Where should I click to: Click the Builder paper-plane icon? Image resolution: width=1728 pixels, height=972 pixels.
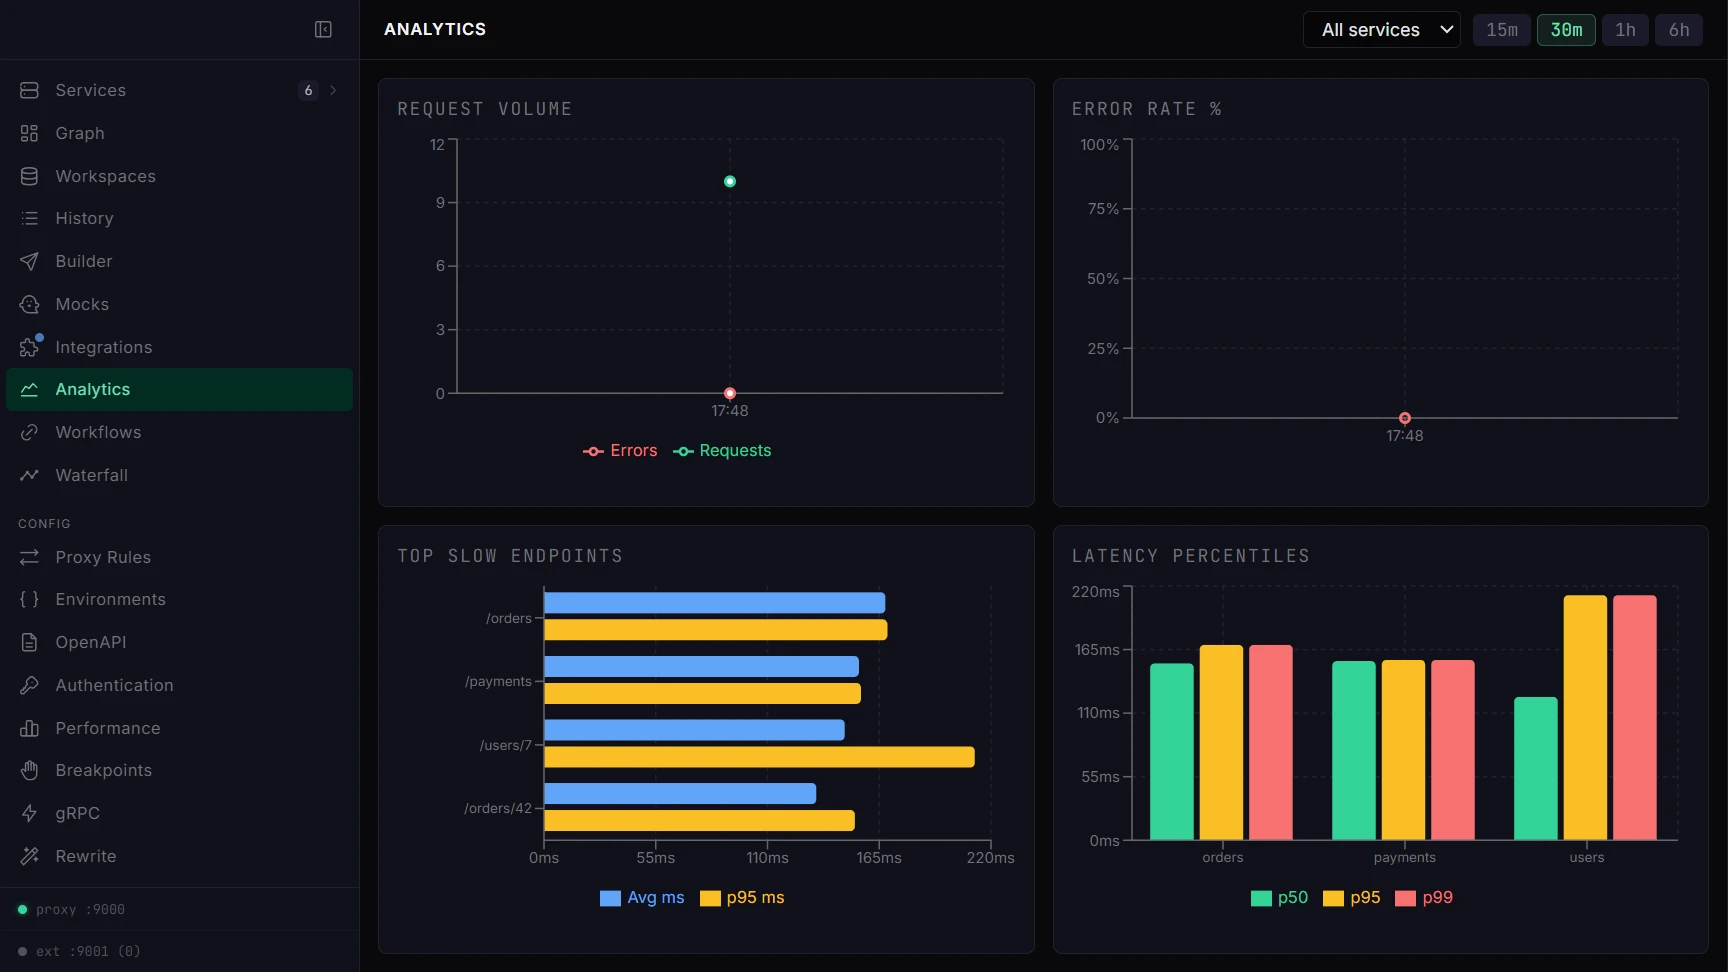click(29, 261)
